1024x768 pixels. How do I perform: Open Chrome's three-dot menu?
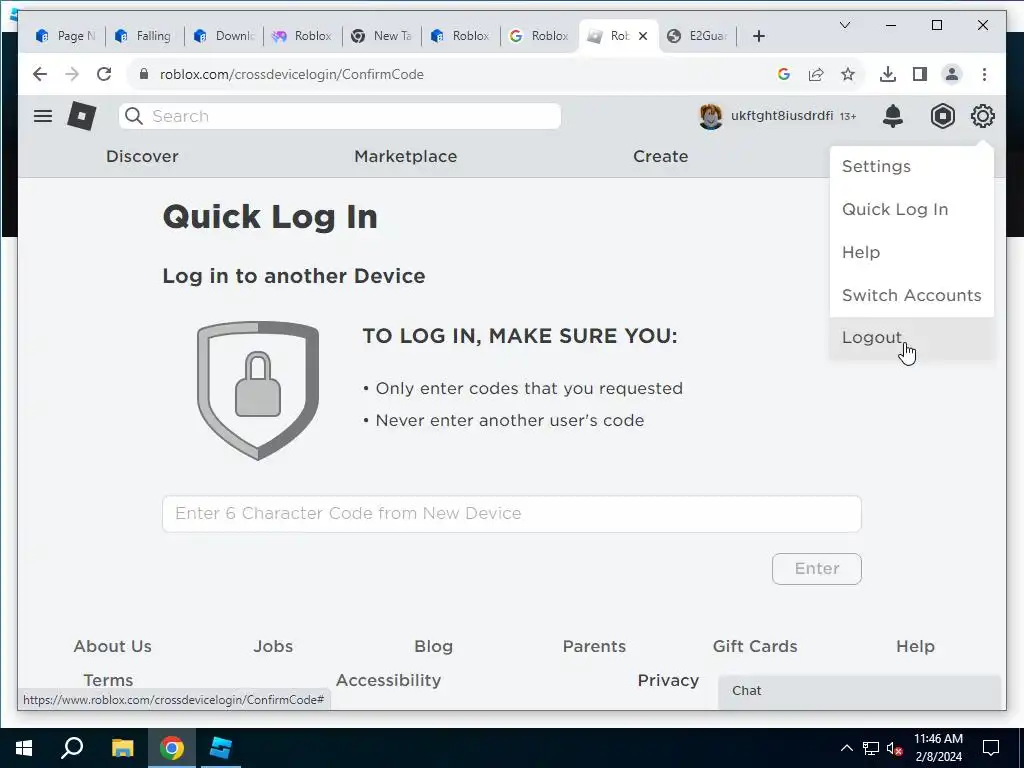[x=984, y=74]
